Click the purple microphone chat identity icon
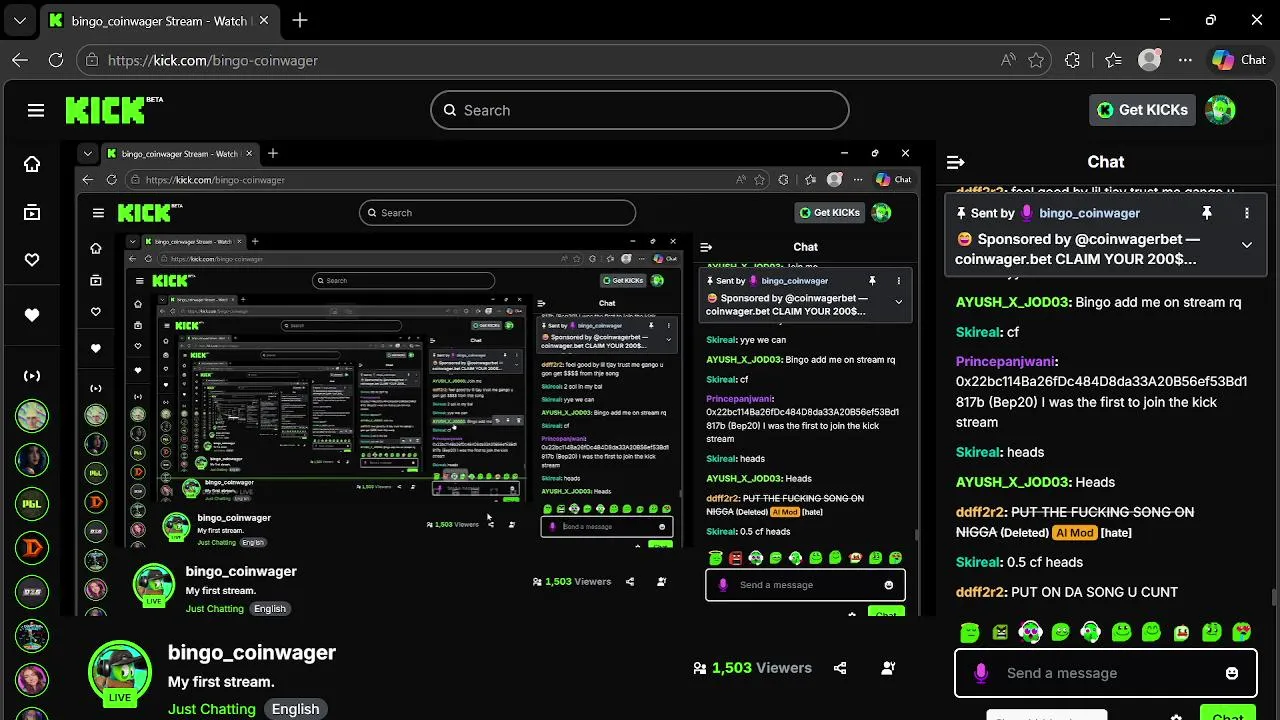 click(x=981, y=673)
